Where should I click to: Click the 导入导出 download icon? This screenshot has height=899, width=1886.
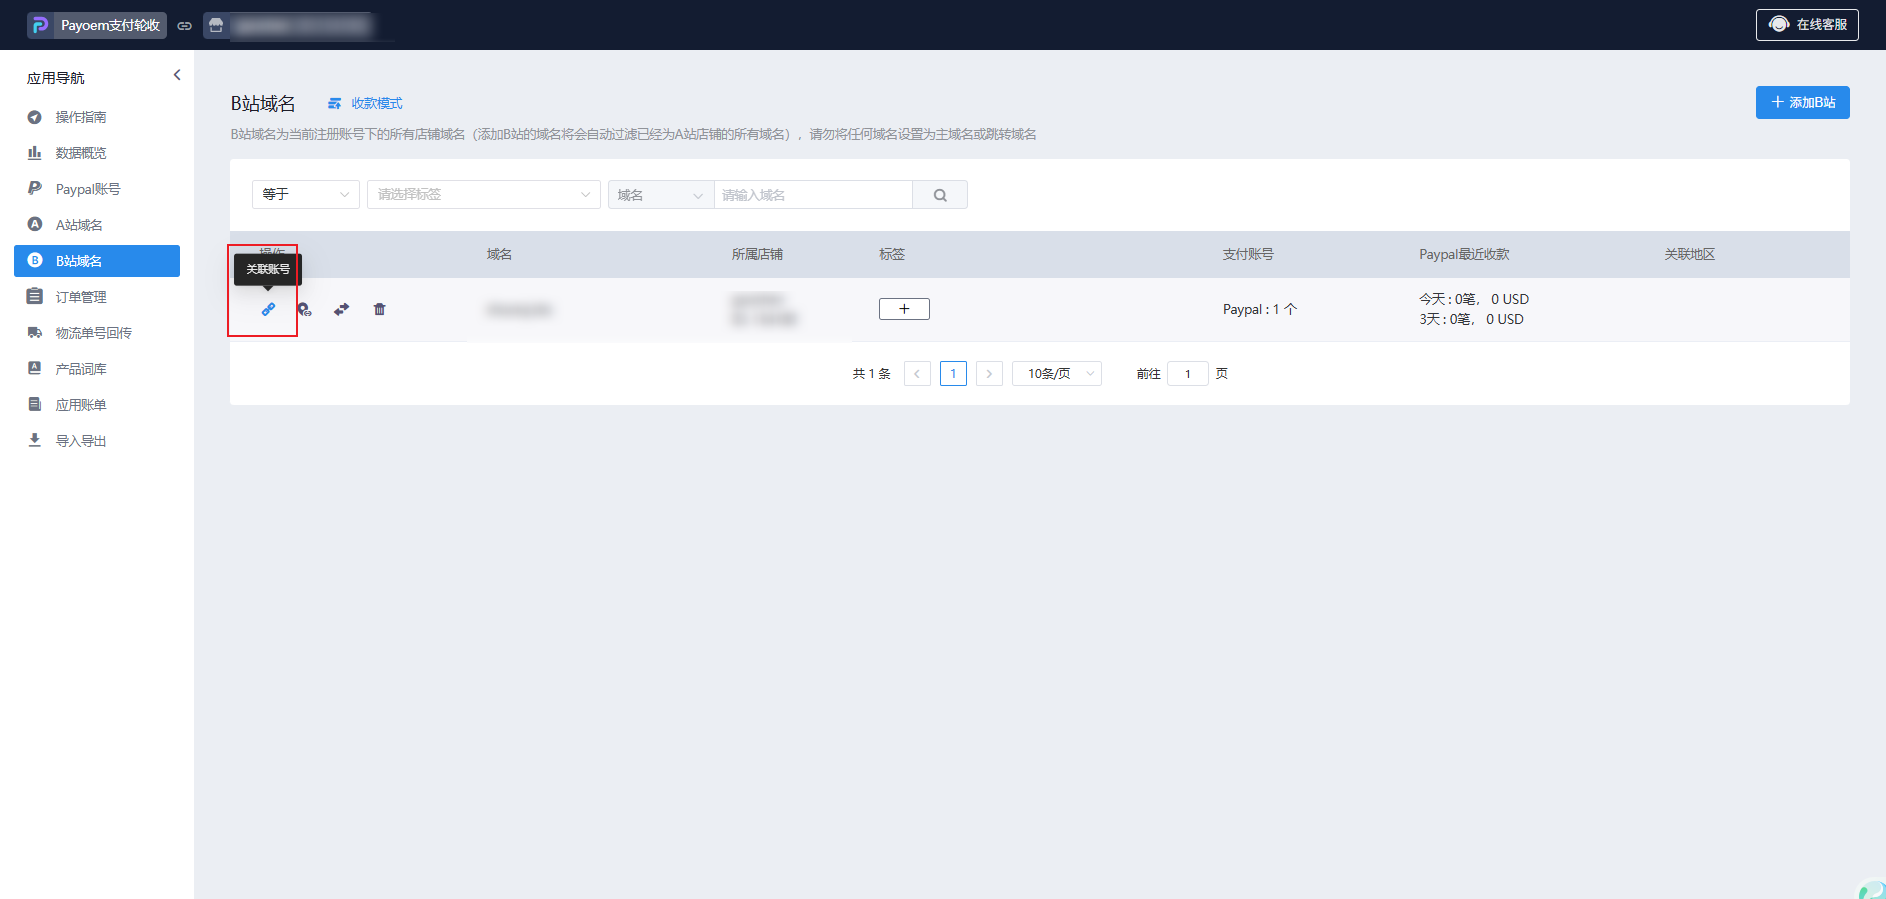[x=35, y=440]
